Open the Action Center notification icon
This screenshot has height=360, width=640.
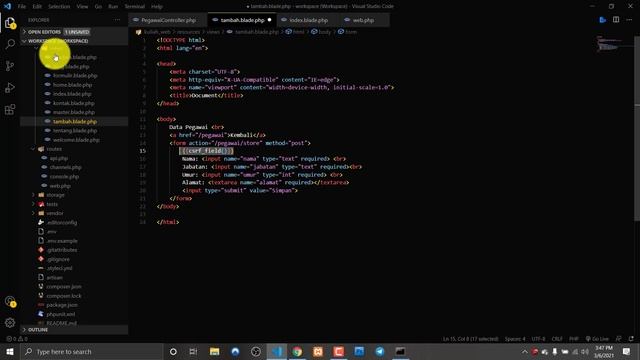point(627,351)
